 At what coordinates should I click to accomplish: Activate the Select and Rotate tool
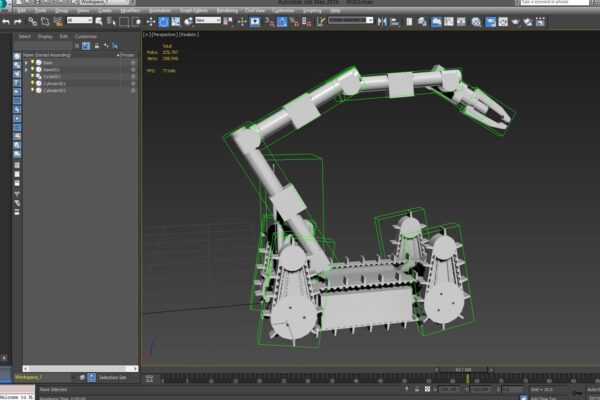coord(163,22)
